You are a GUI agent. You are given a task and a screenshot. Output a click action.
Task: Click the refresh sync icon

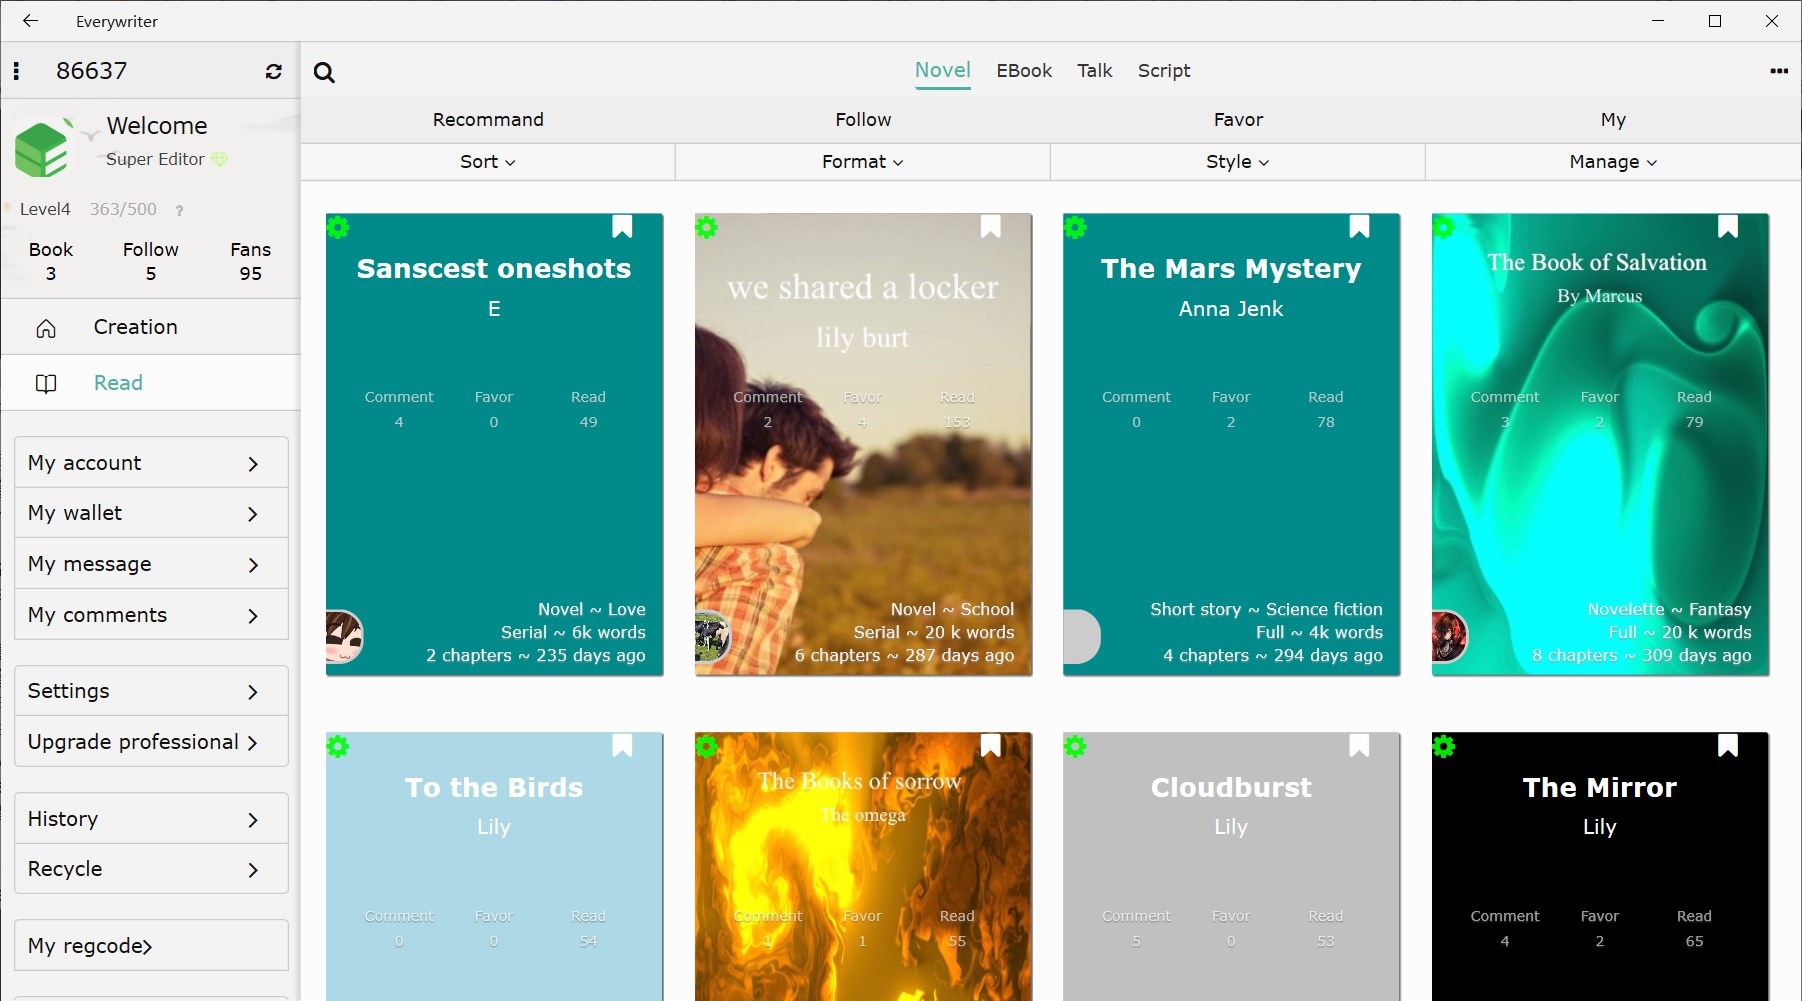pos(273,71)
